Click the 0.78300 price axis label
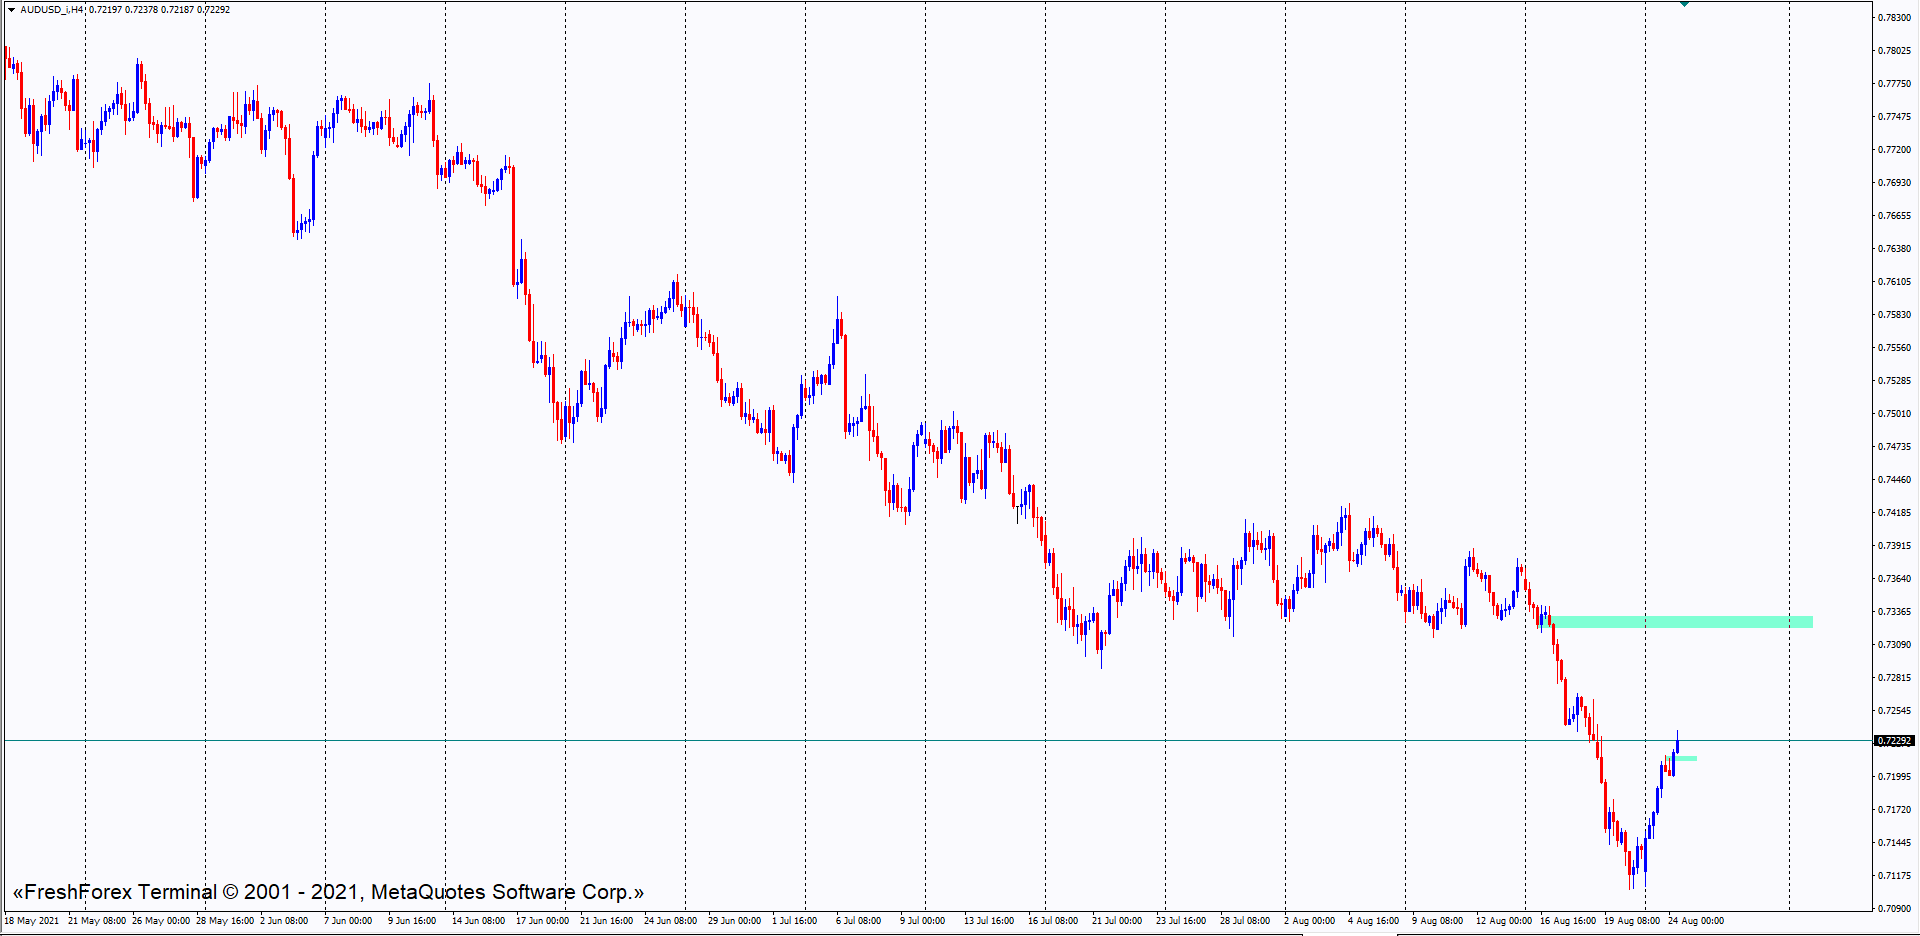1920x936 pixels. 1895,18
